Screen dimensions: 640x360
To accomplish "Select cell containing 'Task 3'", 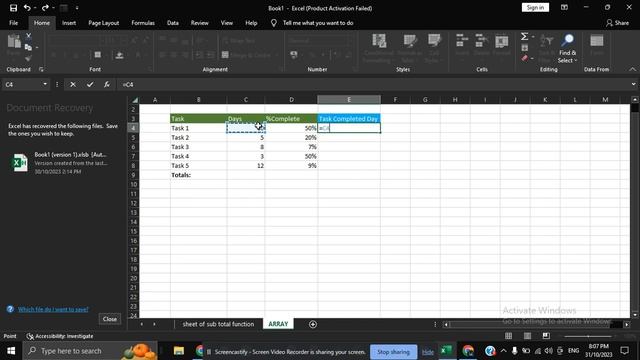I will [198, 147].
